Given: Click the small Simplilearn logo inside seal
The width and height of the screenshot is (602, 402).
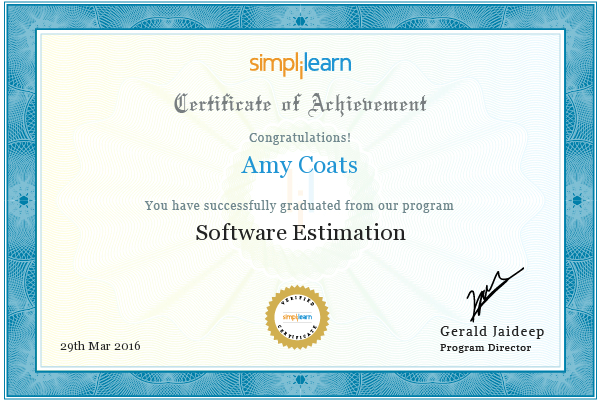Looking at the screenshot, I should [298, 317].
